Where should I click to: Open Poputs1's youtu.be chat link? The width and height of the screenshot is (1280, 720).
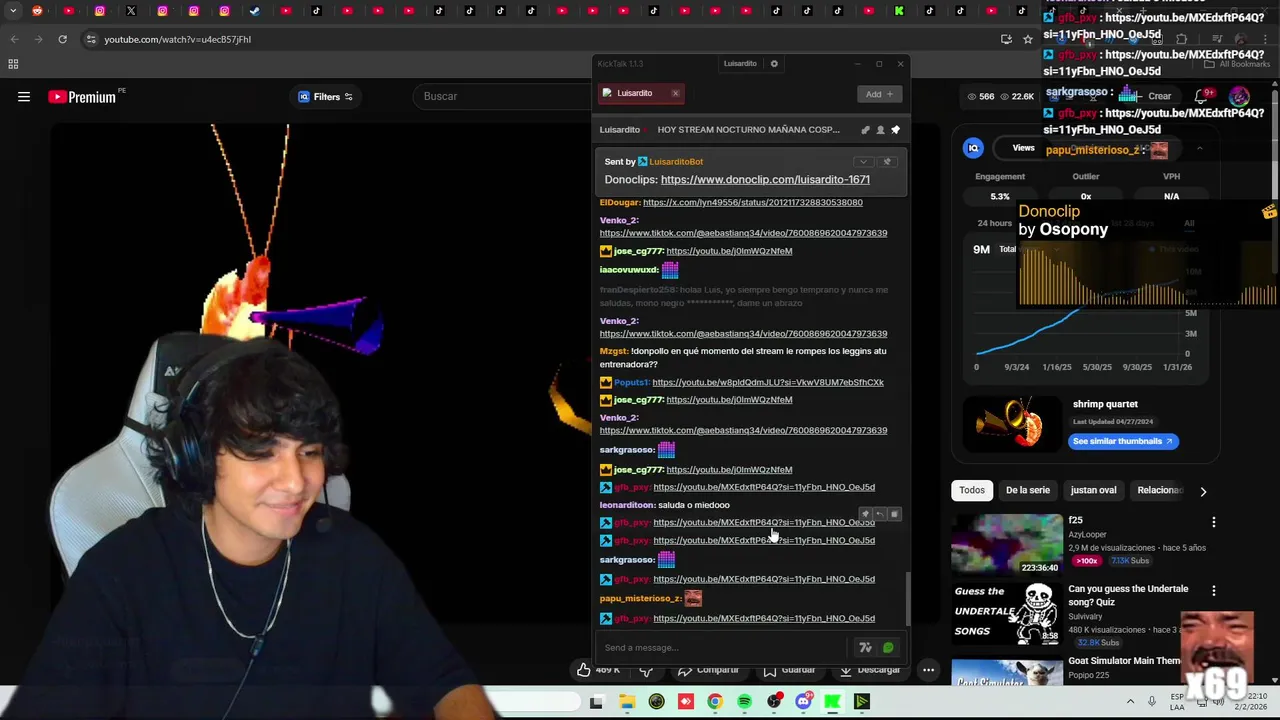click(x=768, y=382)
